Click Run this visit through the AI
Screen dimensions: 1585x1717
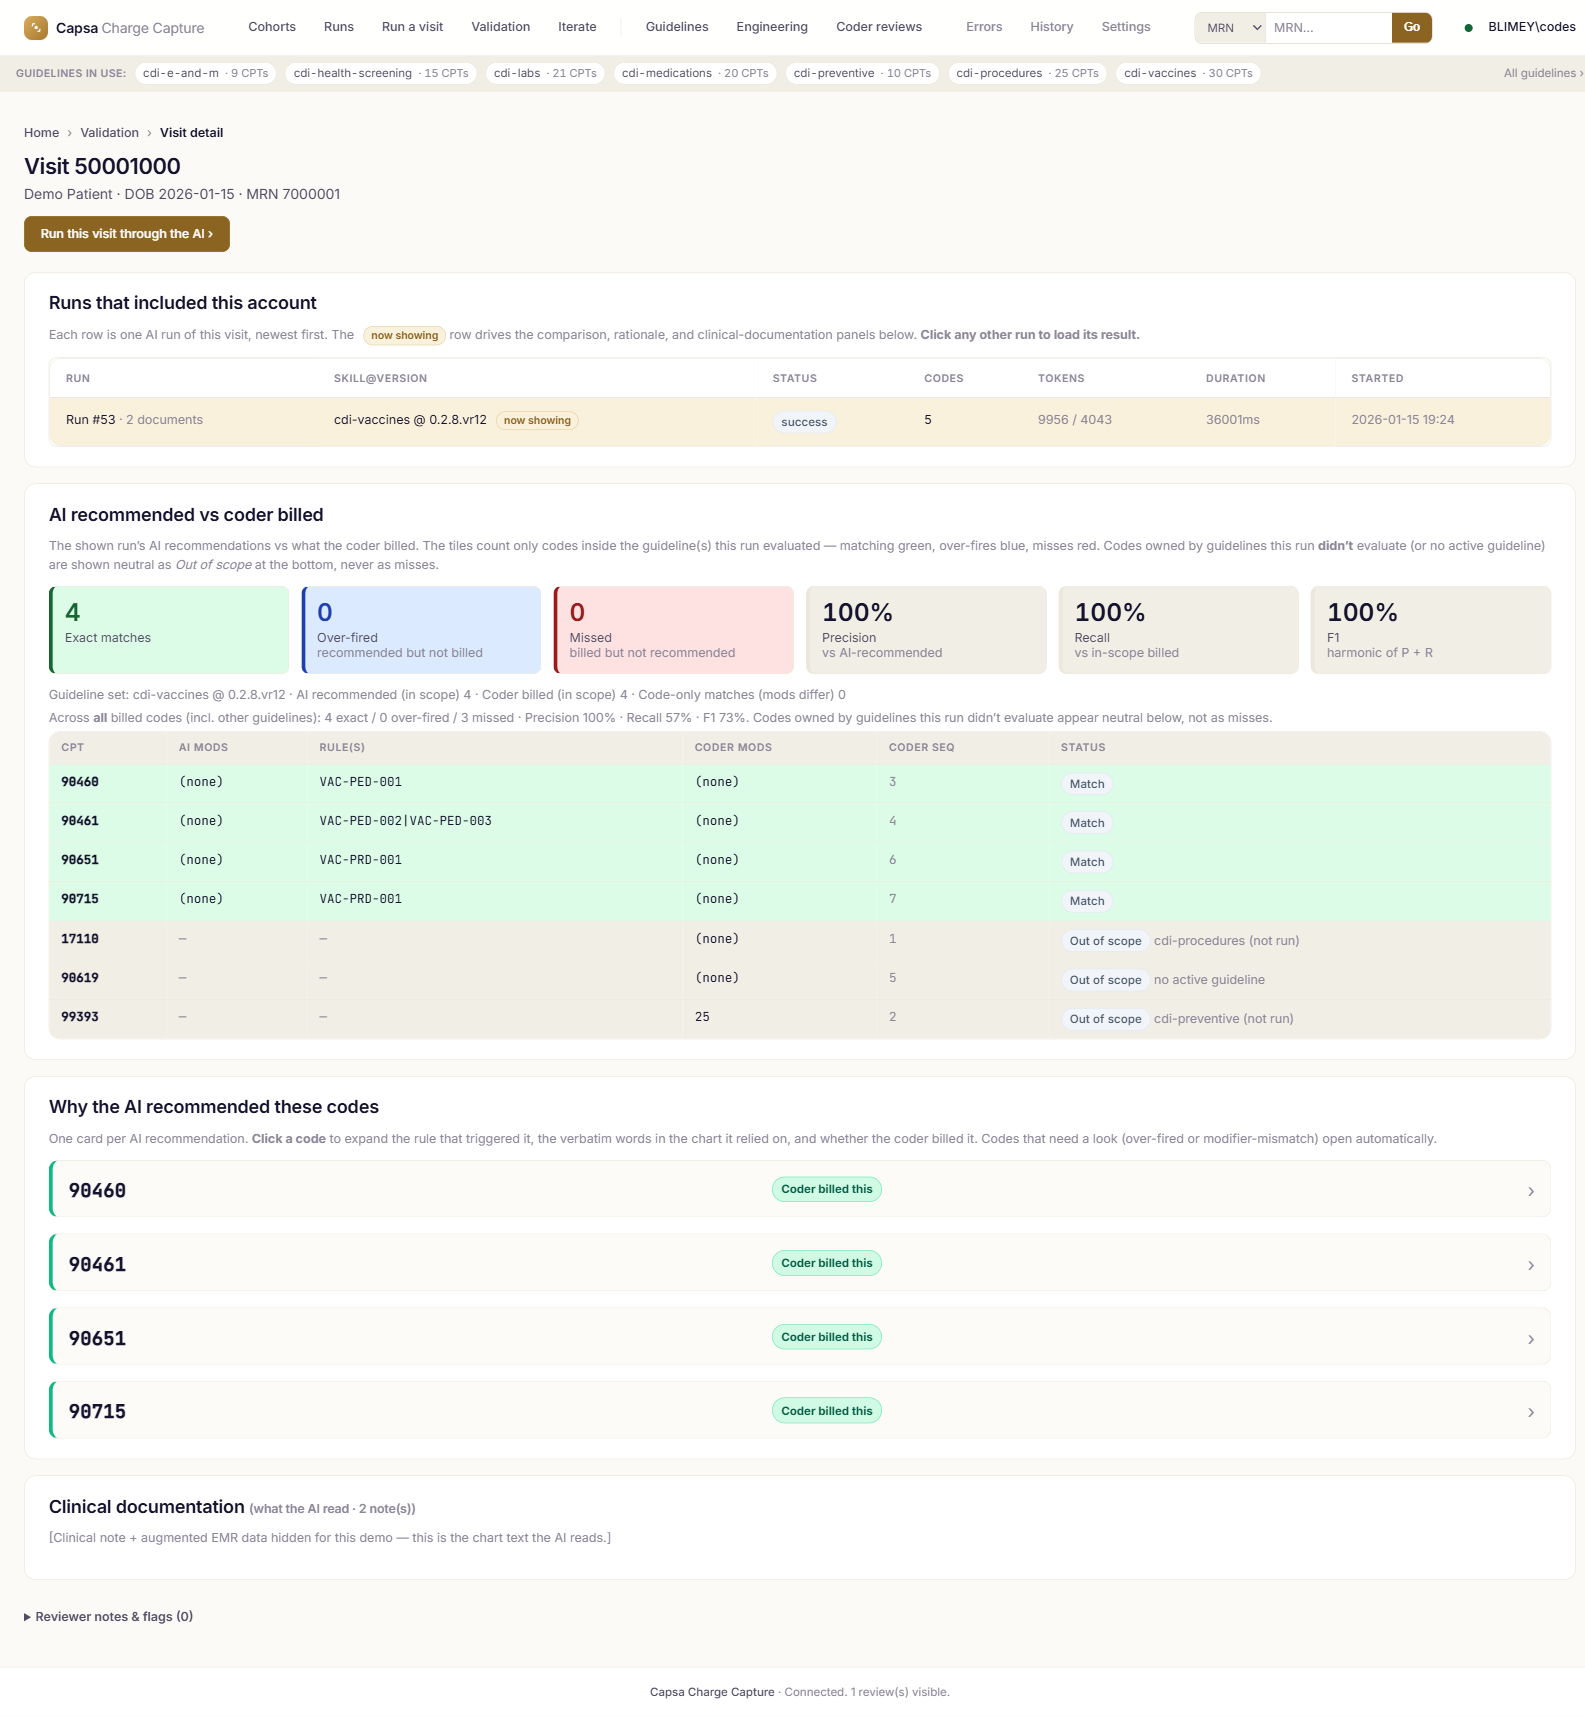[x=127, y=234]
